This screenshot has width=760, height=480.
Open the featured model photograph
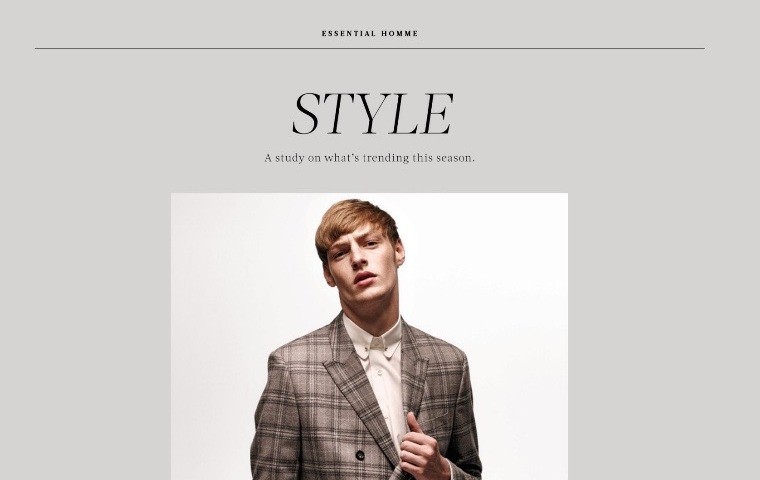(369, 336)
